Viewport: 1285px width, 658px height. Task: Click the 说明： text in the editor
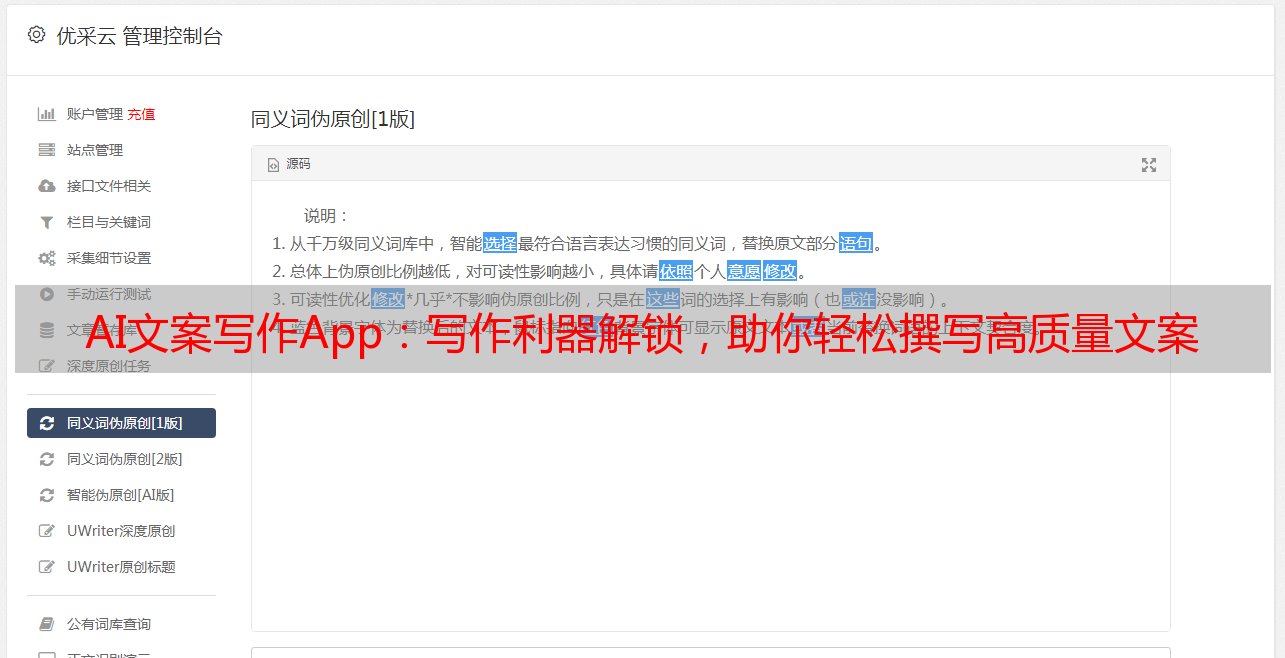tap(327, 215)
